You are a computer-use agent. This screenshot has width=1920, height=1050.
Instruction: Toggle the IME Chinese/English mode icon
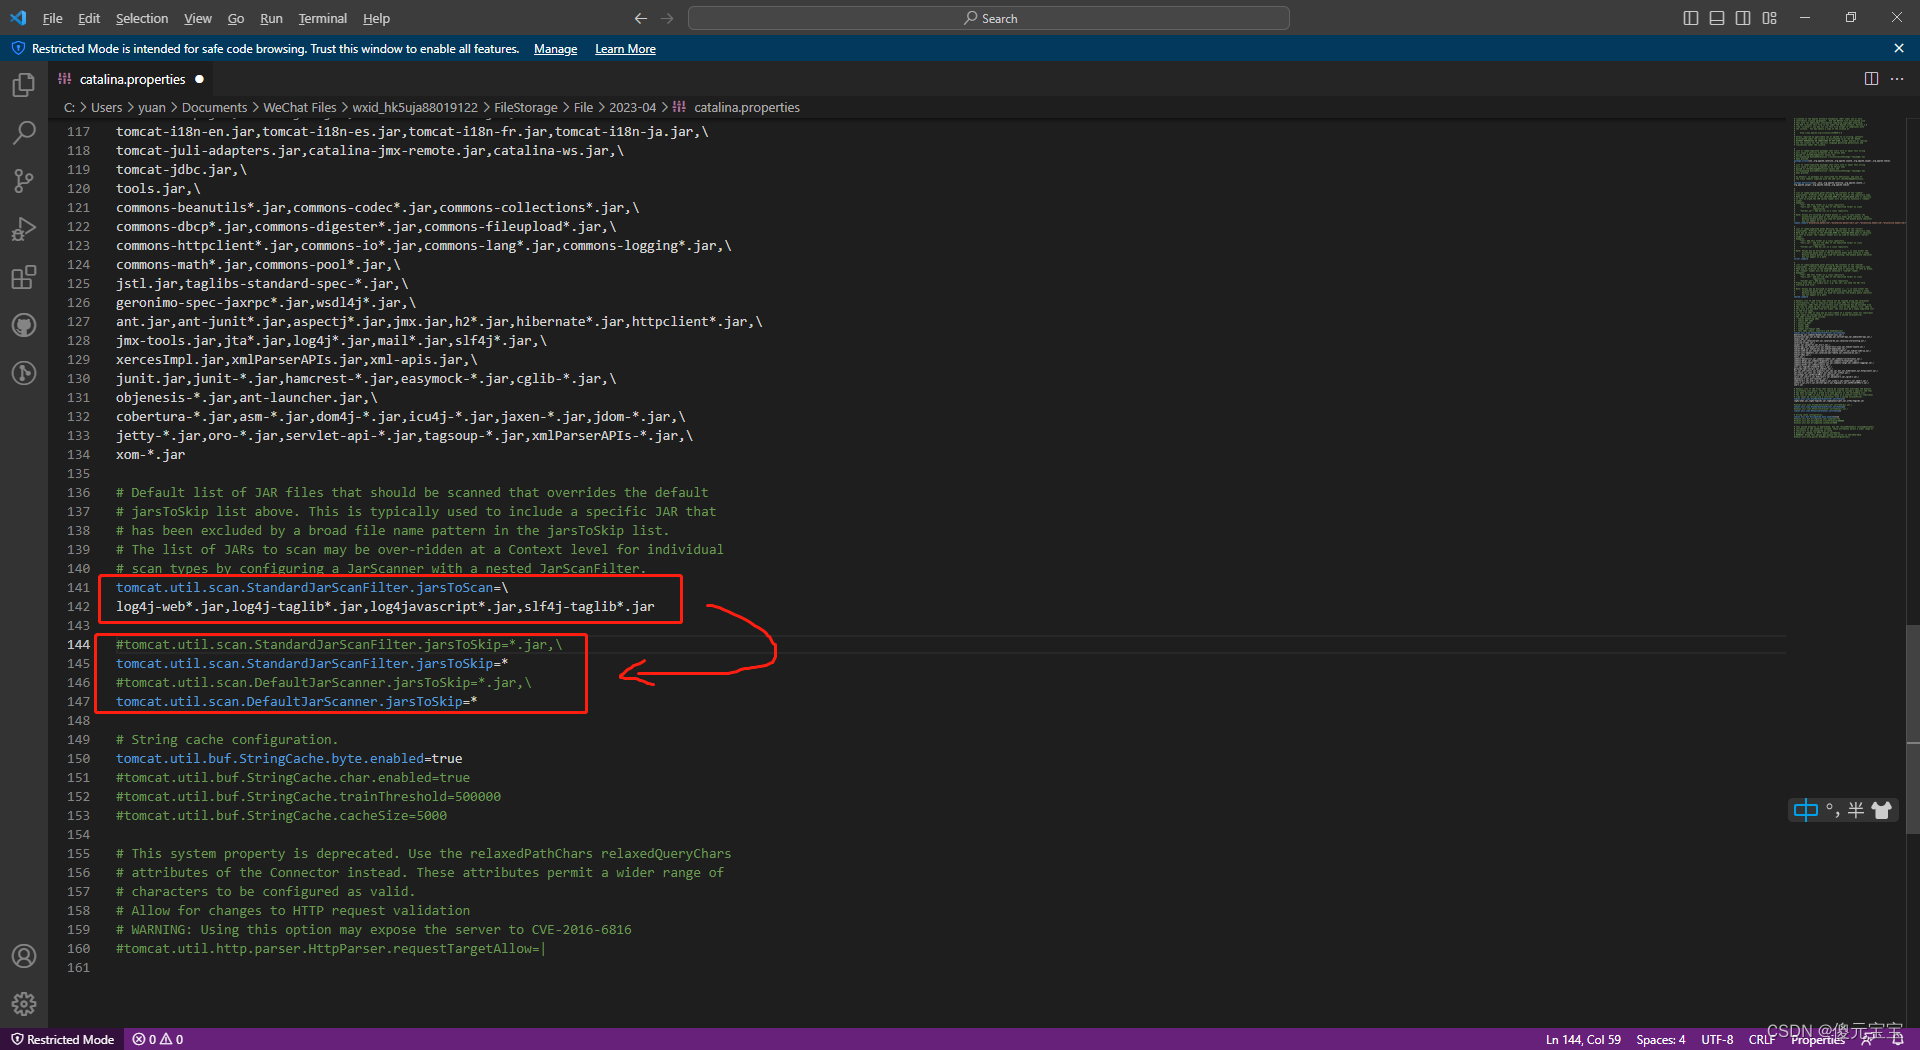click(1805, 810)
